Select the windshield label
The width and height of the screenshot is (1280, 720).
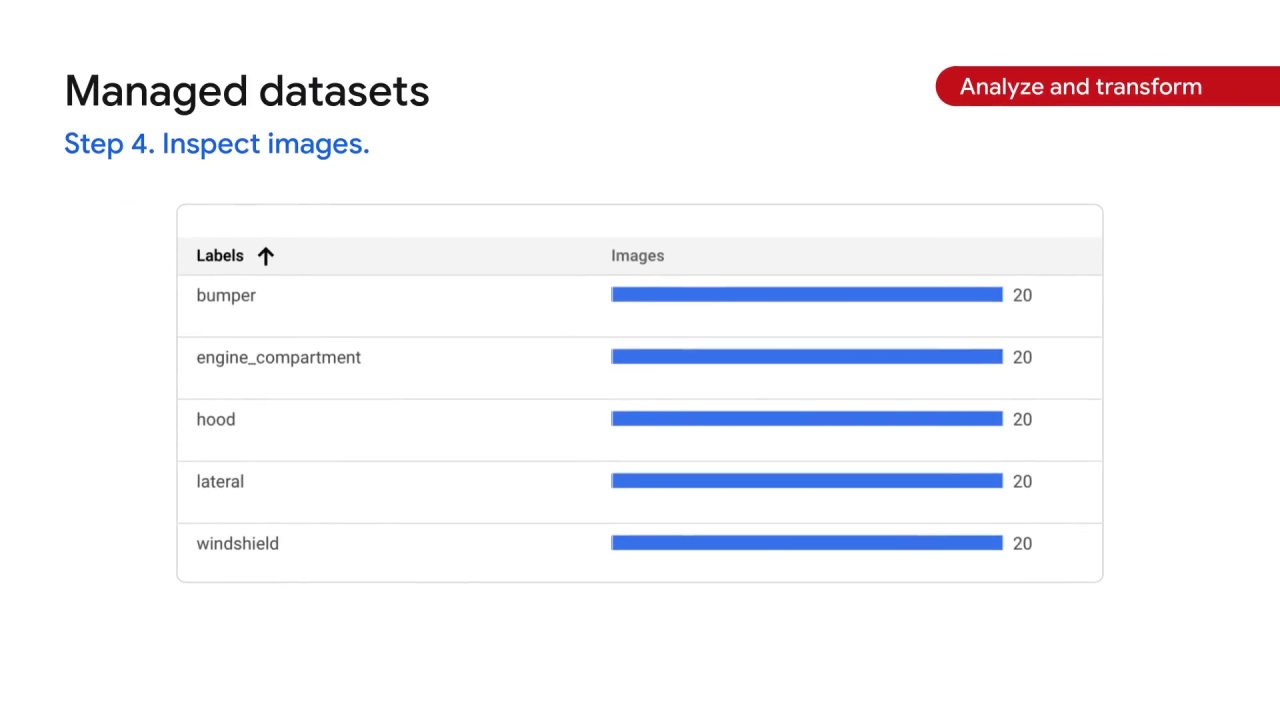[237, 543]
